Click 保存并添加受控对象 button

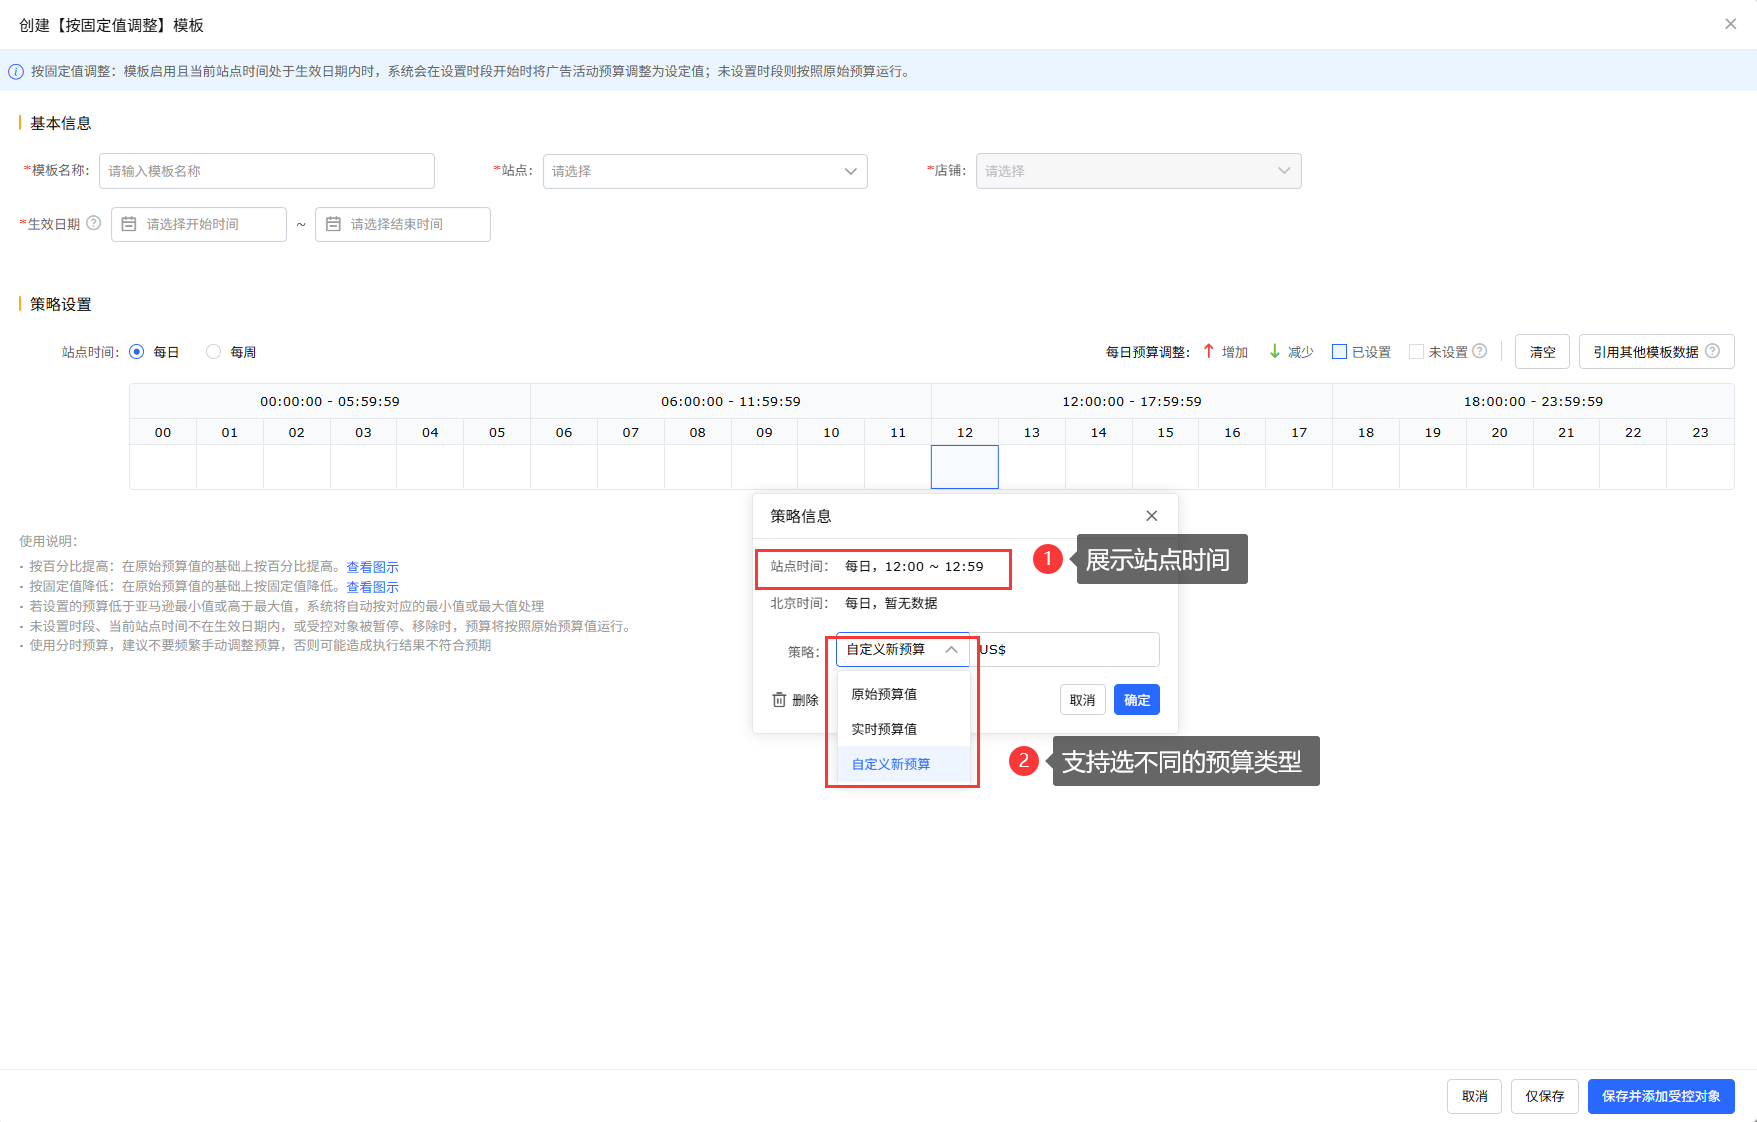(x=1661, y=1096)
